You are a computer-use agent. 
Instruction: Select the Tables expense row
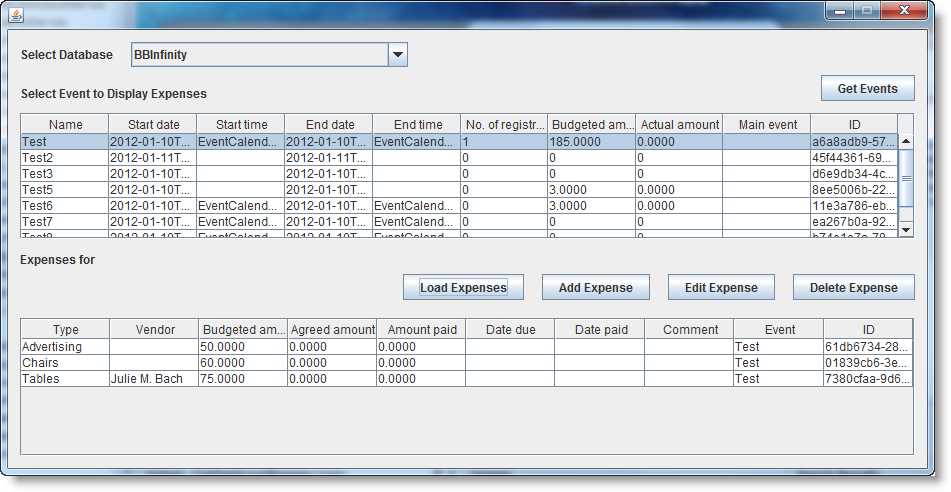(x=466, y=379)
